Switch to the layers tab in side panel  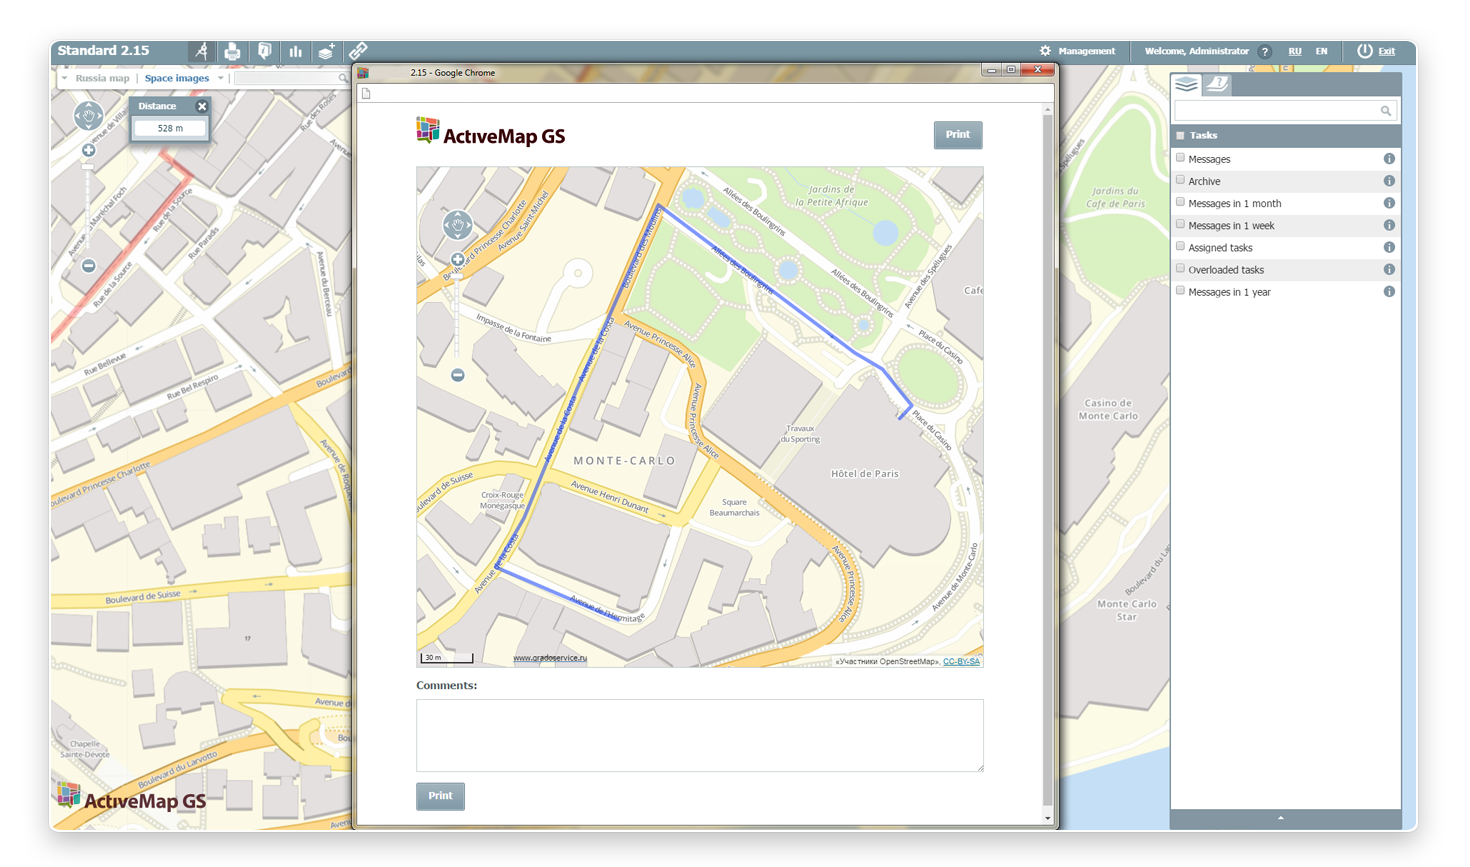click(x=1187, y=85)
